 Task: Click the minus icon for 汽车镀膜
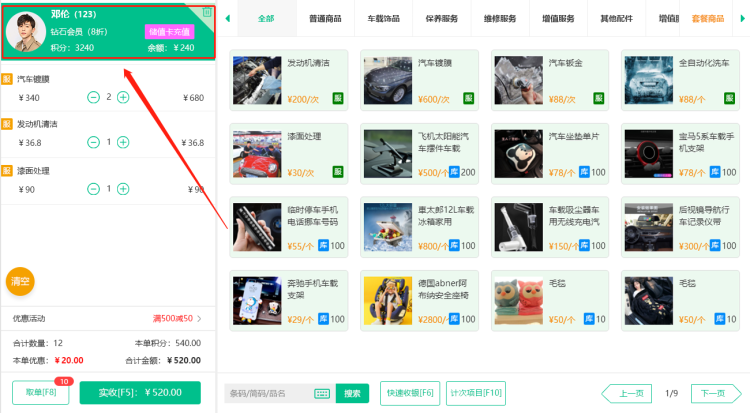pyautogui.click(x=93, y=97)
